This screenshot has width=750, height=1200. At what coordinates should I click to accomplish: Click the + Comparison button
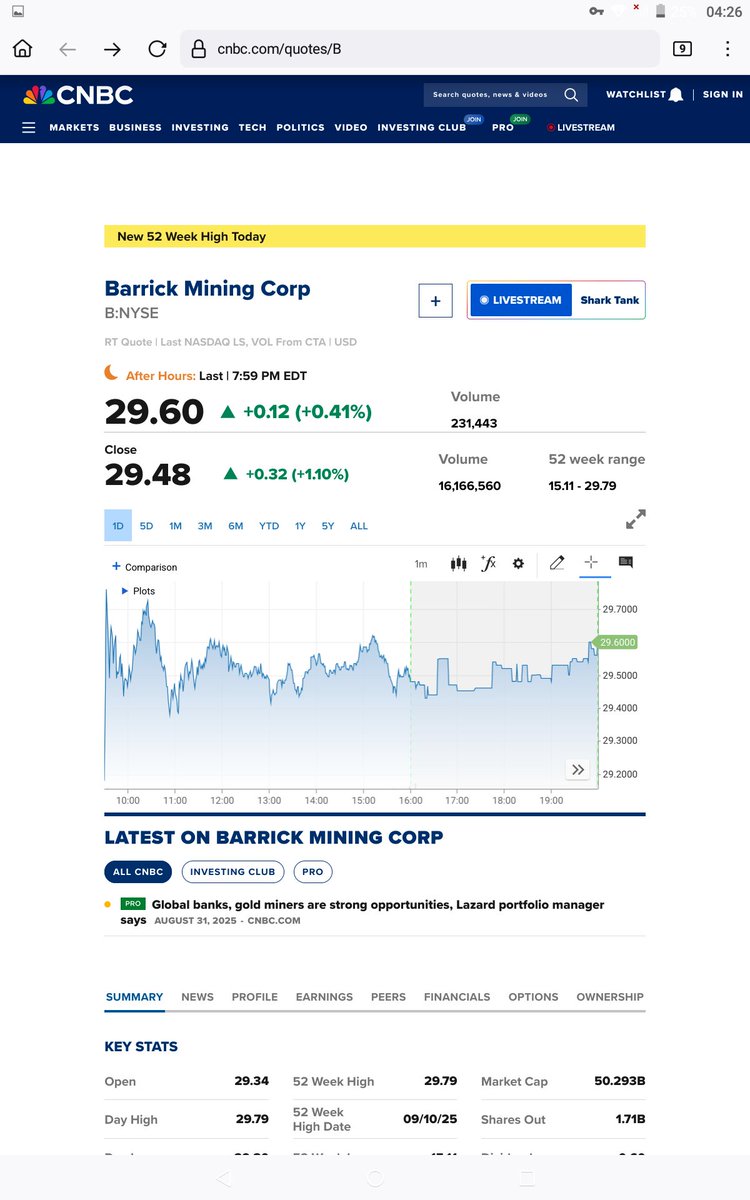[x=145, y=567]
